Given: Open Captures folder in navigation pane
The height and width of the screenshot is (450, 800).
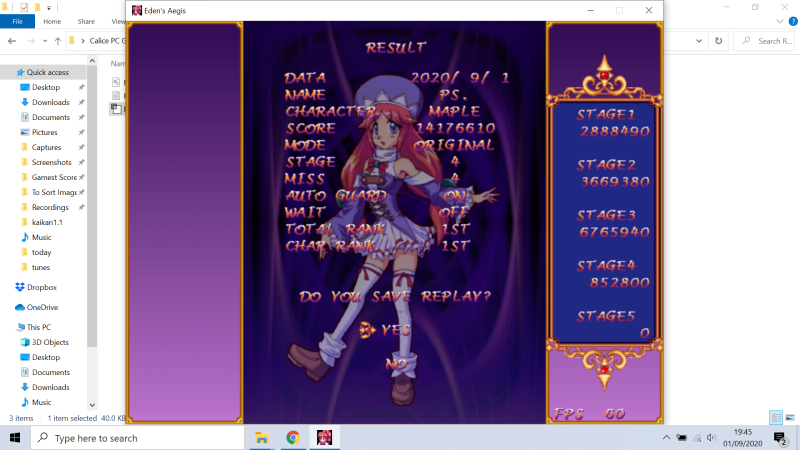Looking at the screenshot, I should click(x=46, y=147).
